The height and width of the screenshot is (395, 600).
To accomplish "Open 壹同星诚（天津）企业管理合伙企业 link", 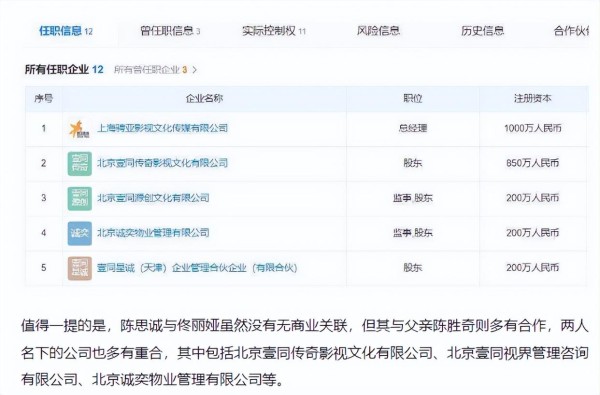I will 197,268.
